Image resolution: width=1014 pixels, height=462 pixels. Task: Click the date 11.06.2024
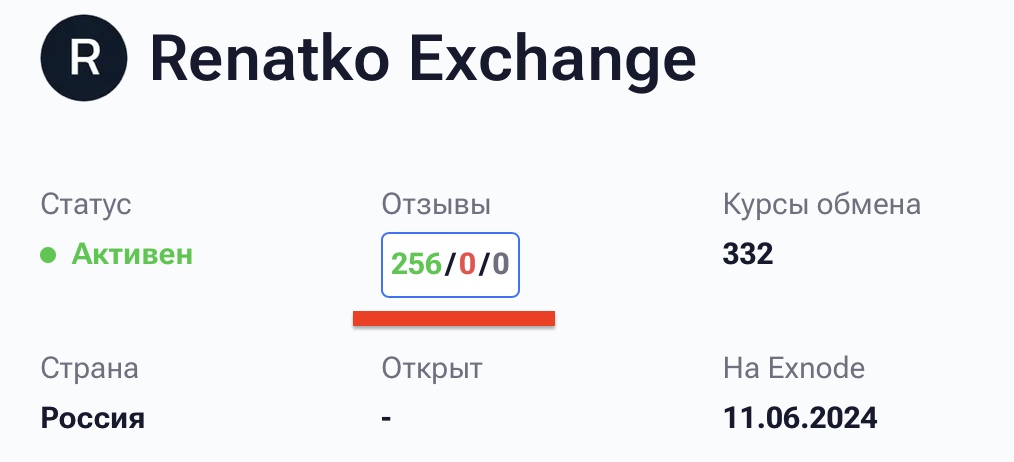[800, 417]
